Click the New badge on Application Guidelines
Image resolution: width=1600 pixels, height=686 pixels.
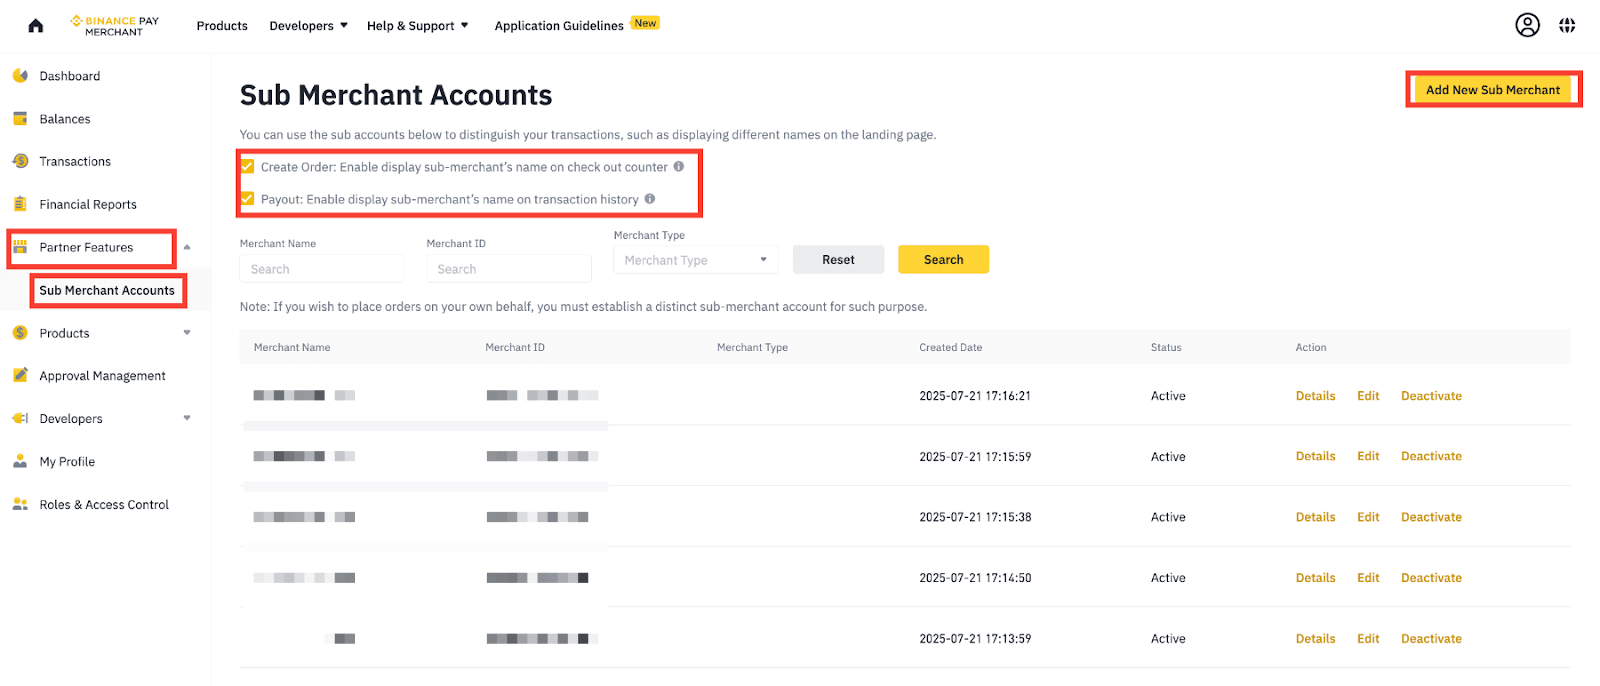coord(645,23)
